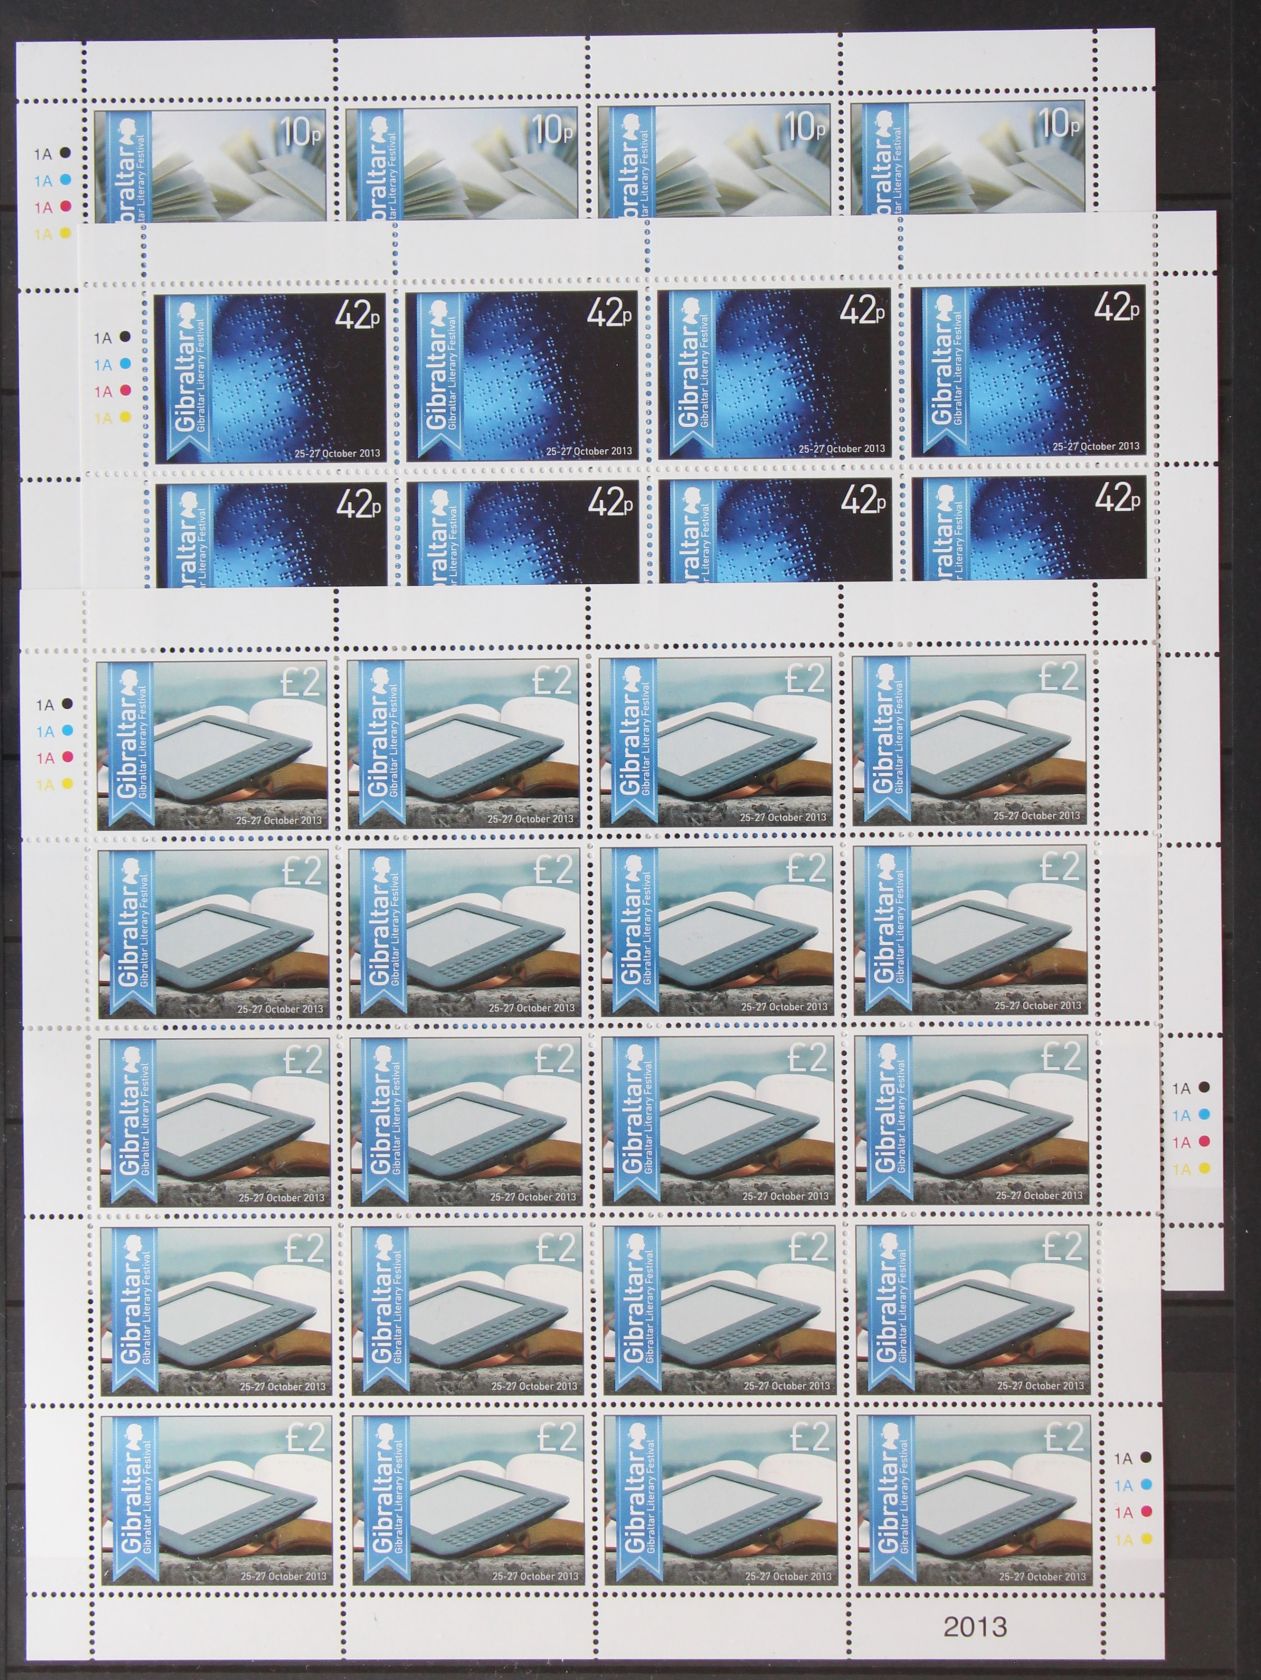
Task: Click the 2013 imprint on the bottom margin
Action: (x=977, y=1626)
